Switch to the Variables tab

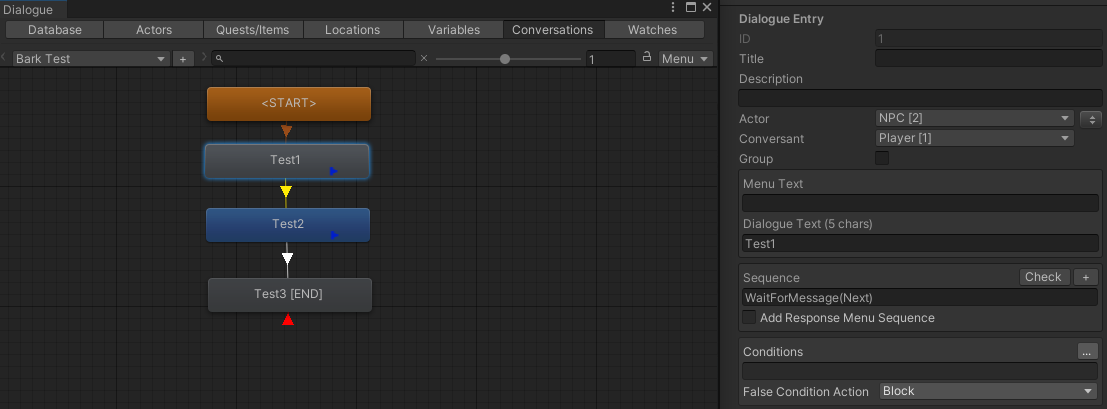click(453, 30)
